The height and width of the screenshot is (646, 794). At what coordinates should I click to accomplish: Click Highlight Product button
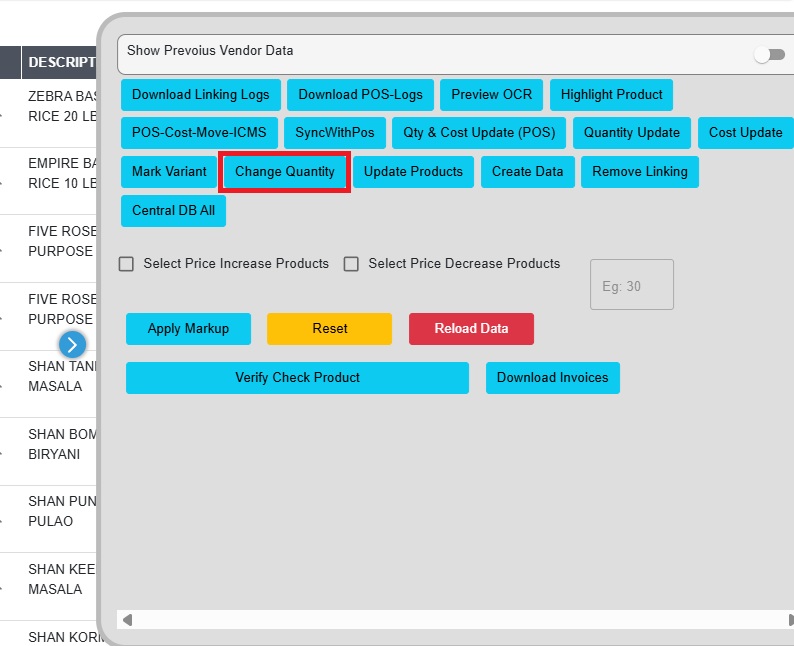[611, 95]
